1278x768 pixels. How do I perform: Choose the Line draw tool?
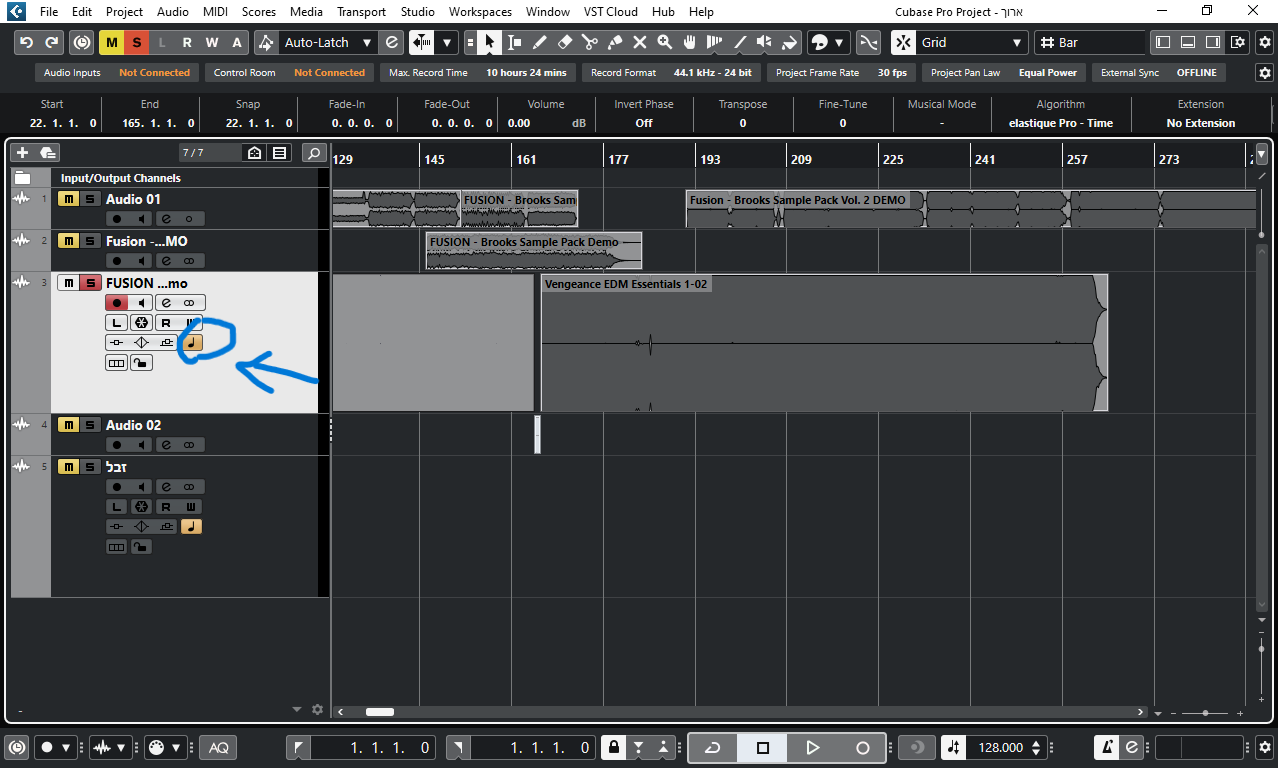click(x=739, y=43)
